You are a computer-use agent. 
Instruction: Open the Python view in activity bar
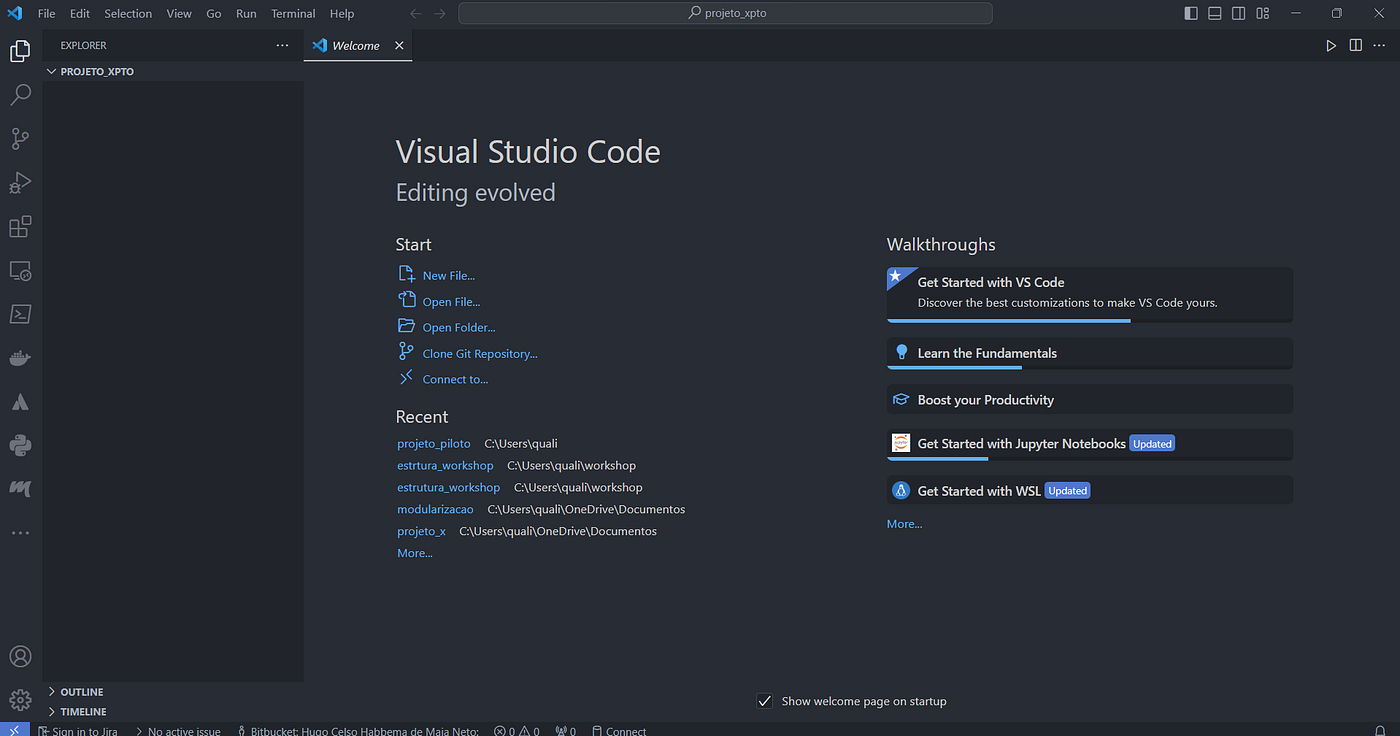pos(20,446)
